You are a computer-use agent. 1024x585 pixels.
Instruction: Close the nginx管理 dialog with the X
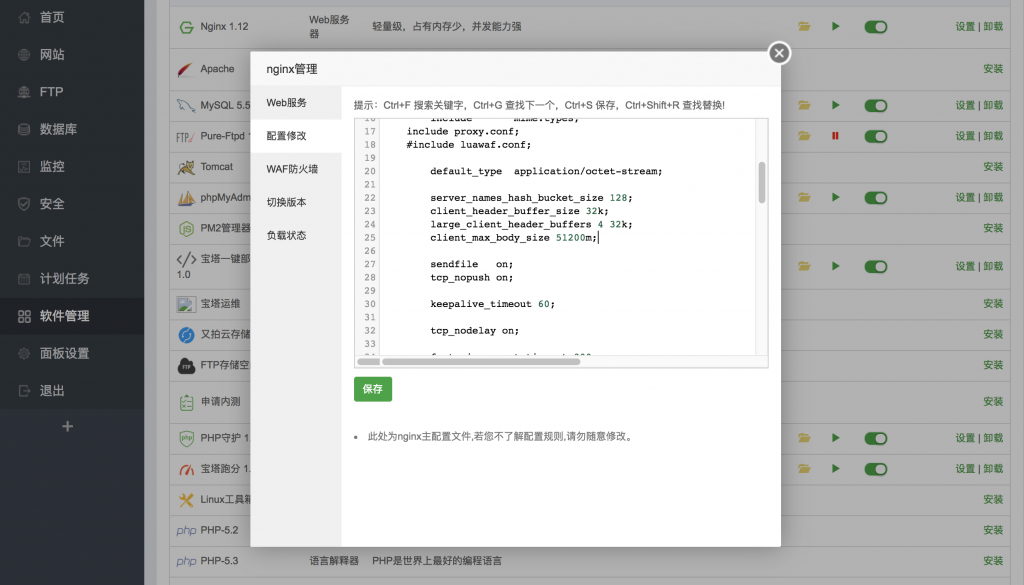[779, 54]
